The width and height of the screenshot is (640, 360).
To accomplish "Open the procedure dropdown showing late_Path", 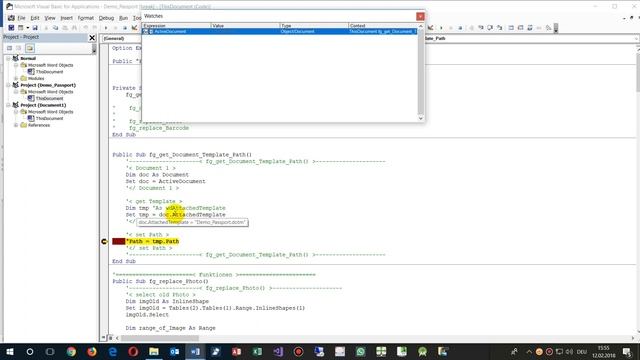I will point(636,38).
